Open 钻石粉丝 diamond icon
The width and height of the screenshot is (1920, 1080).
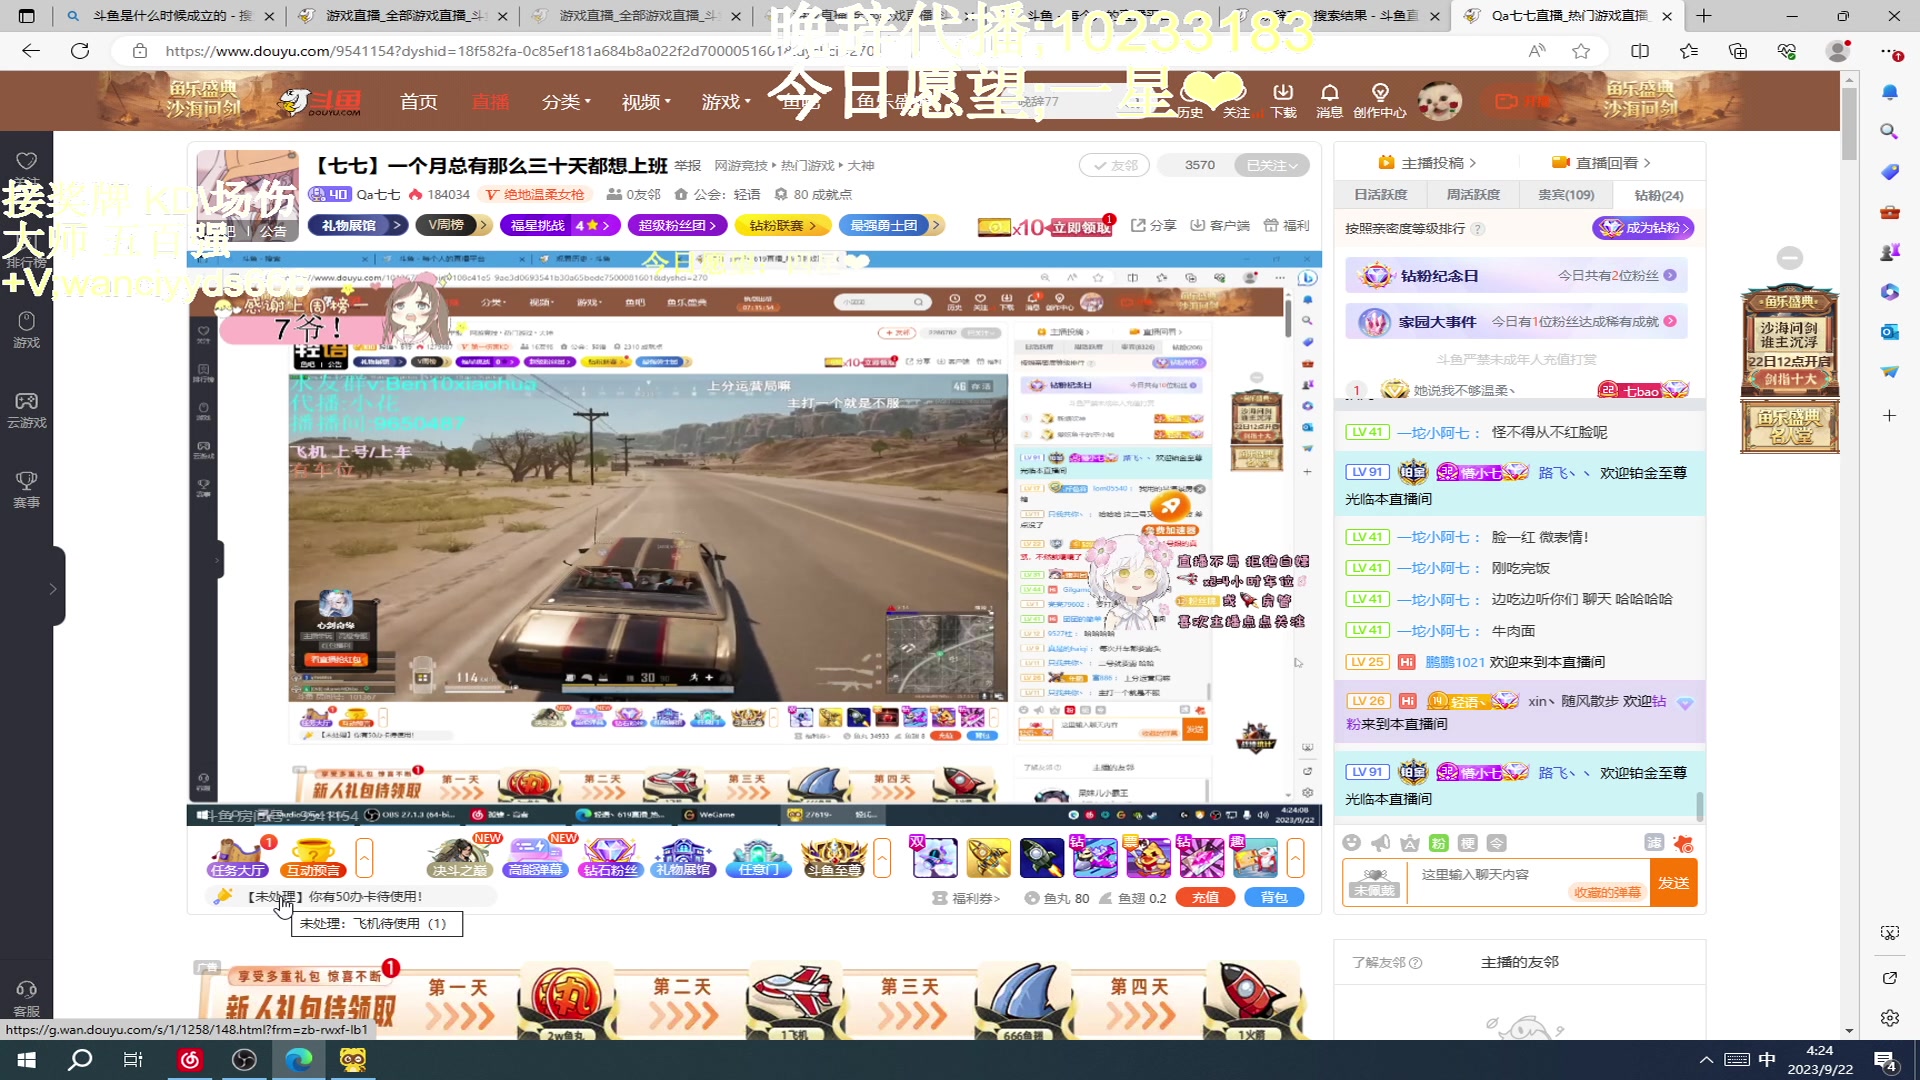coord(610,858)
